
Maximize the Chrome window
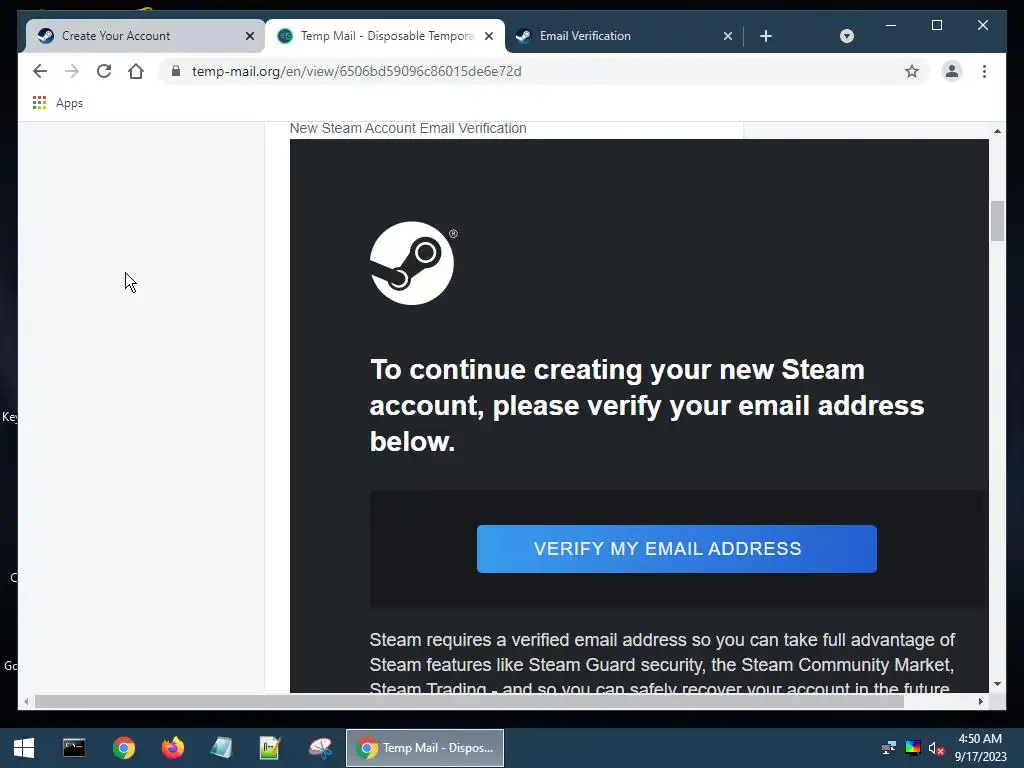pyautogui.click(x=936, y=25)
